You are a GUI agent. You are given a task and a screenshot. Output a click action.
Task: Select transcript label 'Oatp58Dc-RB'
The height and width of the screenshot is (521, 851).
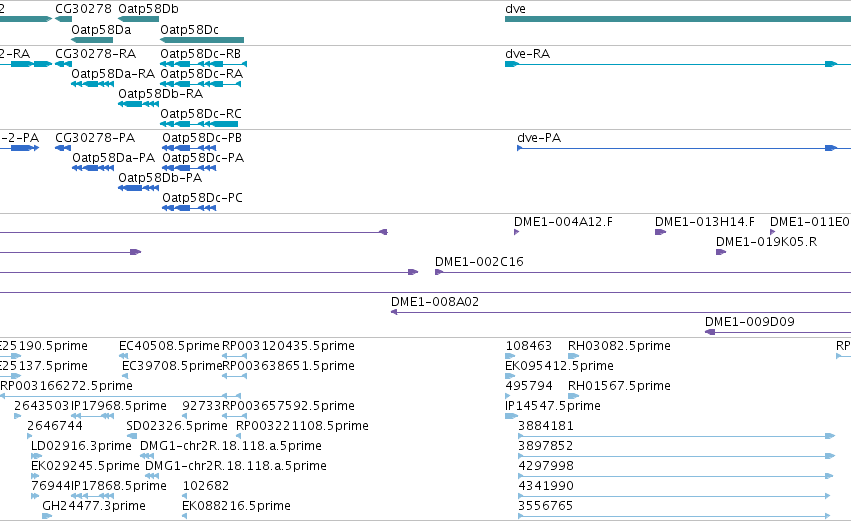click(x=200, y=54)
